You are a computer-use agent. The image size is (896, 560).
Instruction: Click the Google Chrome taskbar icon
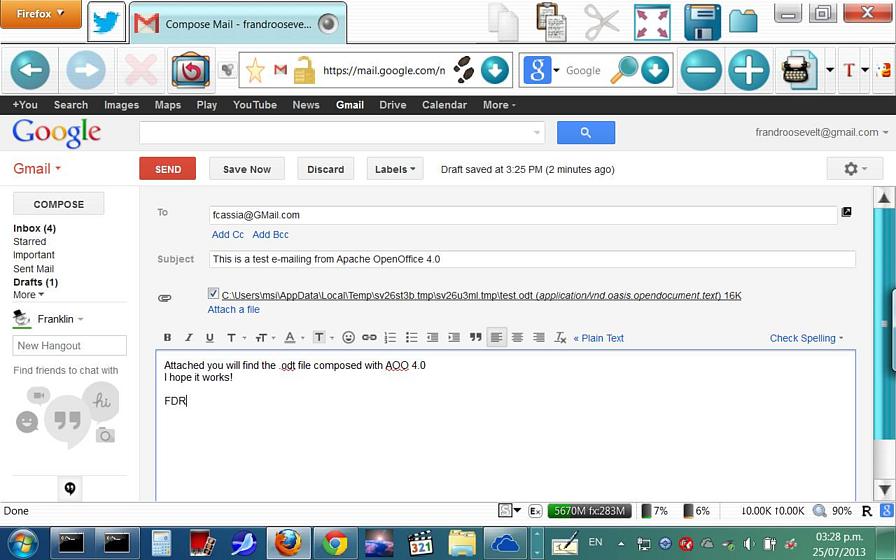[x=335, y=542]
